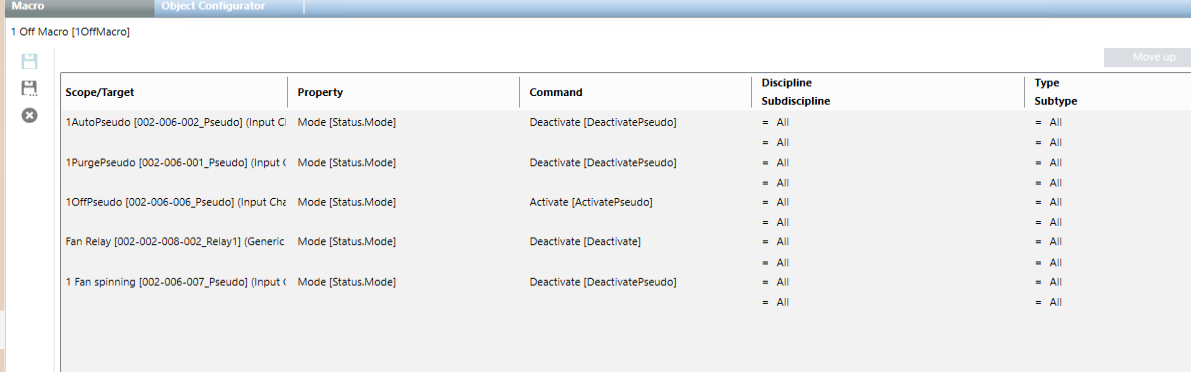The image size is (1191, 372).
Task: Click the Save disk icon
Action: (x=30, y=61)
